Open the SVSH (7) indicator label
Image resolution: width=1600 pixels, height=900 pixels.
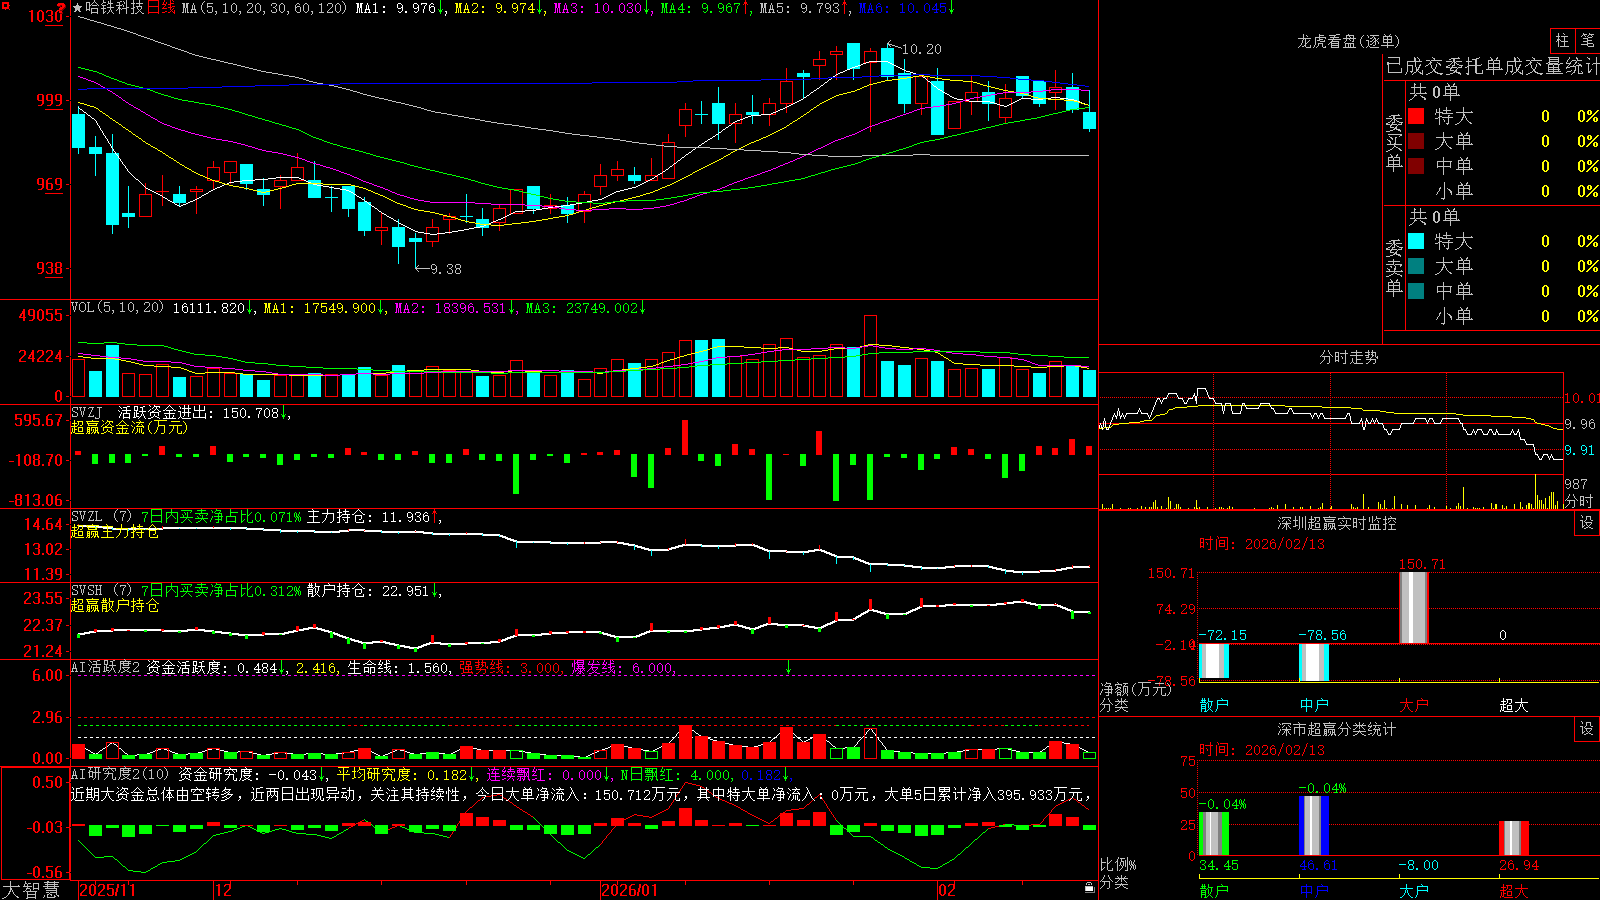click(x=102, y=591)
